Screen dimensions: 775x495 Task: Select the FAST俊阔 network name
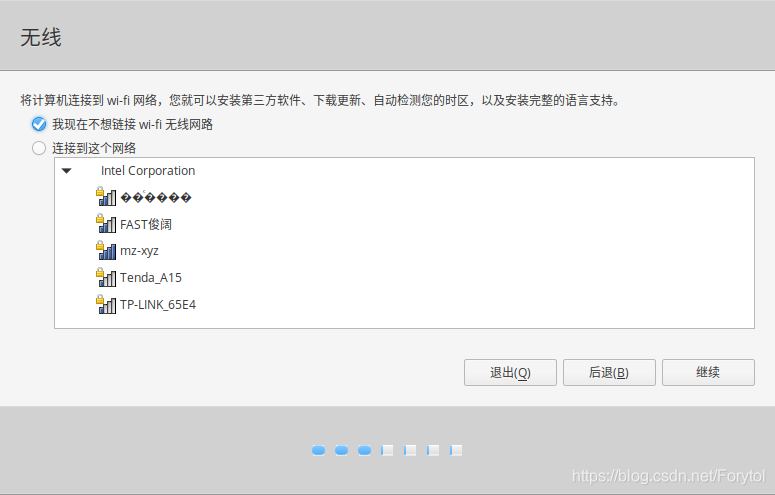[146, 225]
